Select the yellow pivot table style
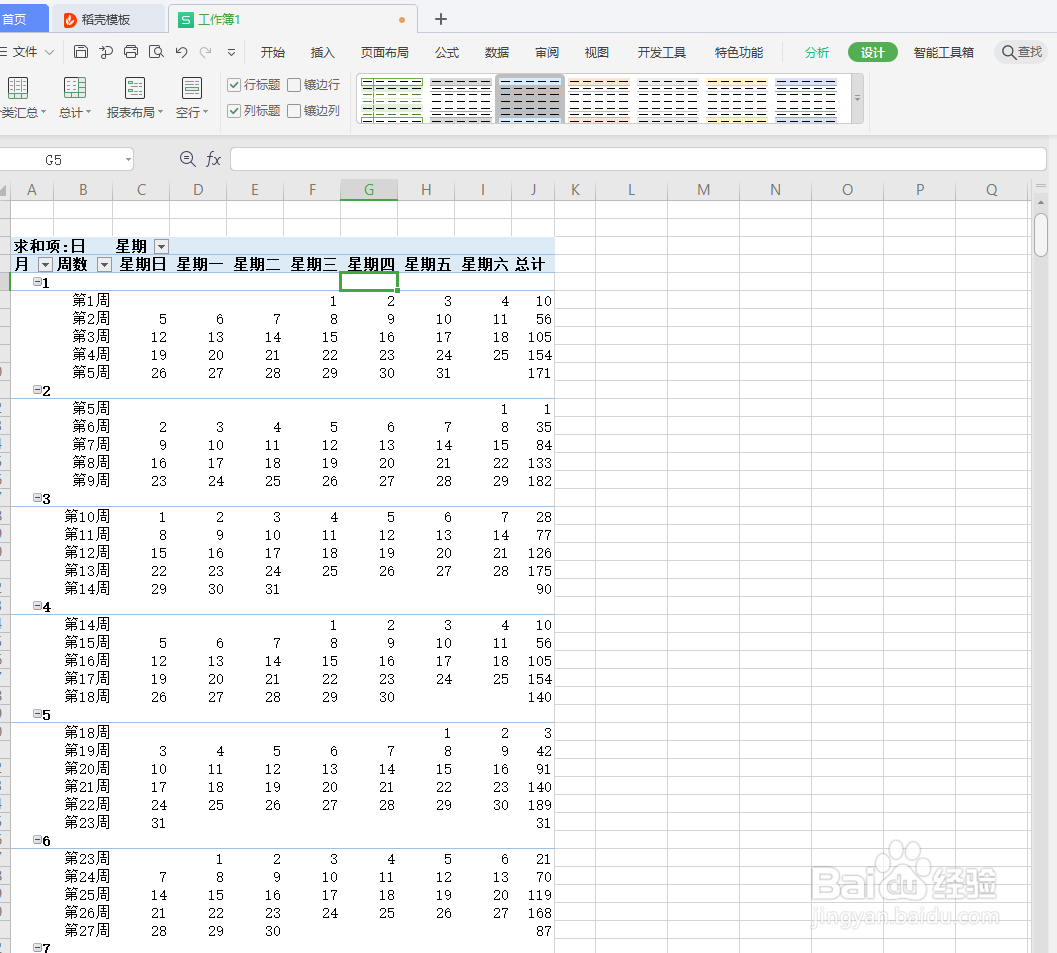Viewport: 1057px width, 953px height. (x=737, y=100)
